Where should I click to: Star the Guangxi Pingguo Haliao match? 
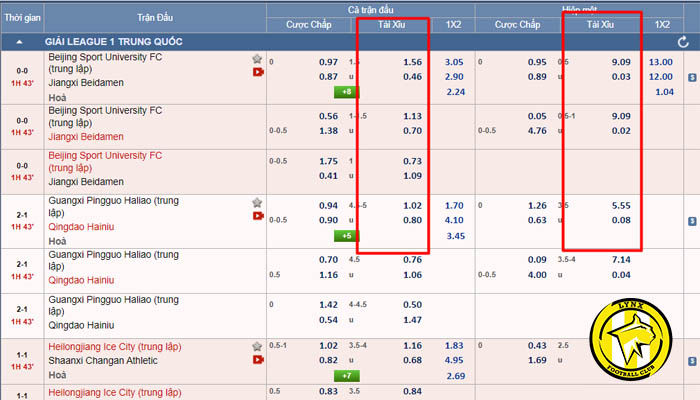pyautogui.click(x=257, y=203)
